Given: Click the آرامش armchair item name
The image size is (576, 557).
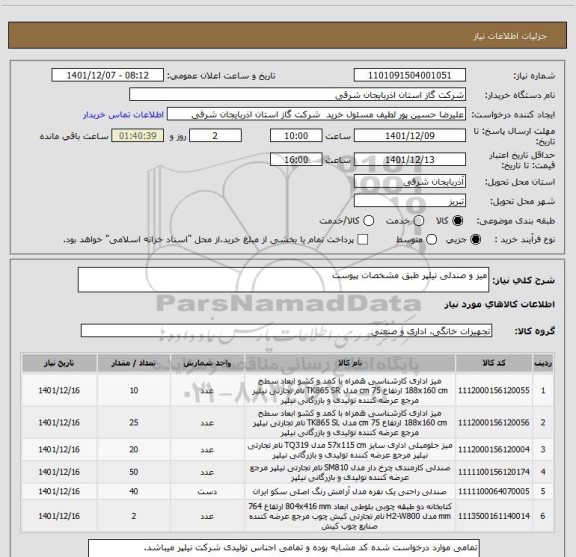Looking at the screenshot, I should [x=350, y=492].
